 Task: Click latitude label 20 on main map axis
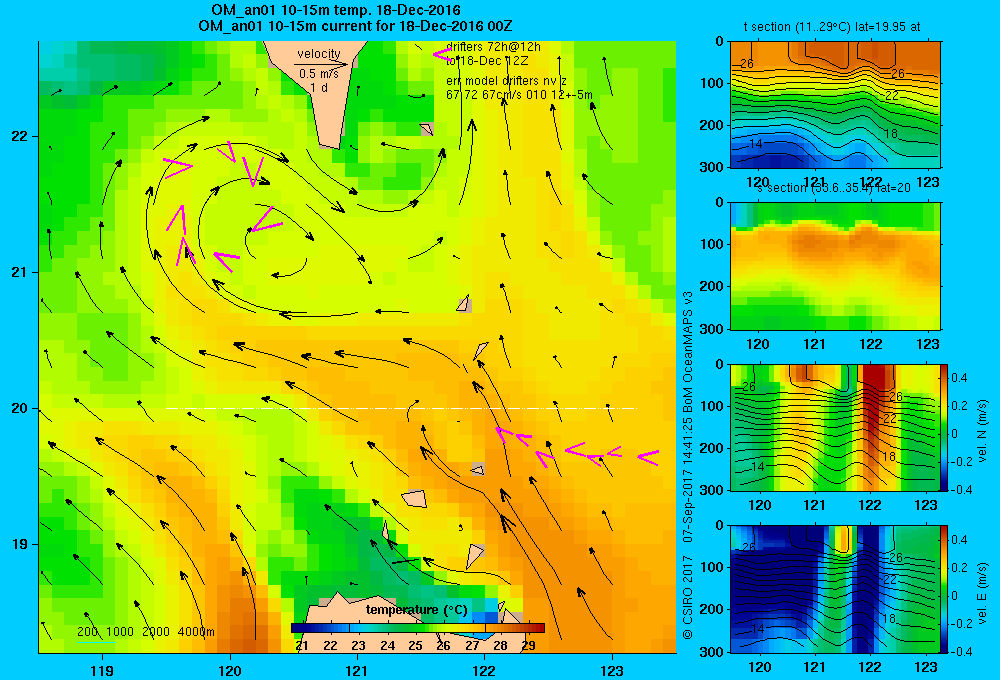pyautogui.click(x=20, y=408)
